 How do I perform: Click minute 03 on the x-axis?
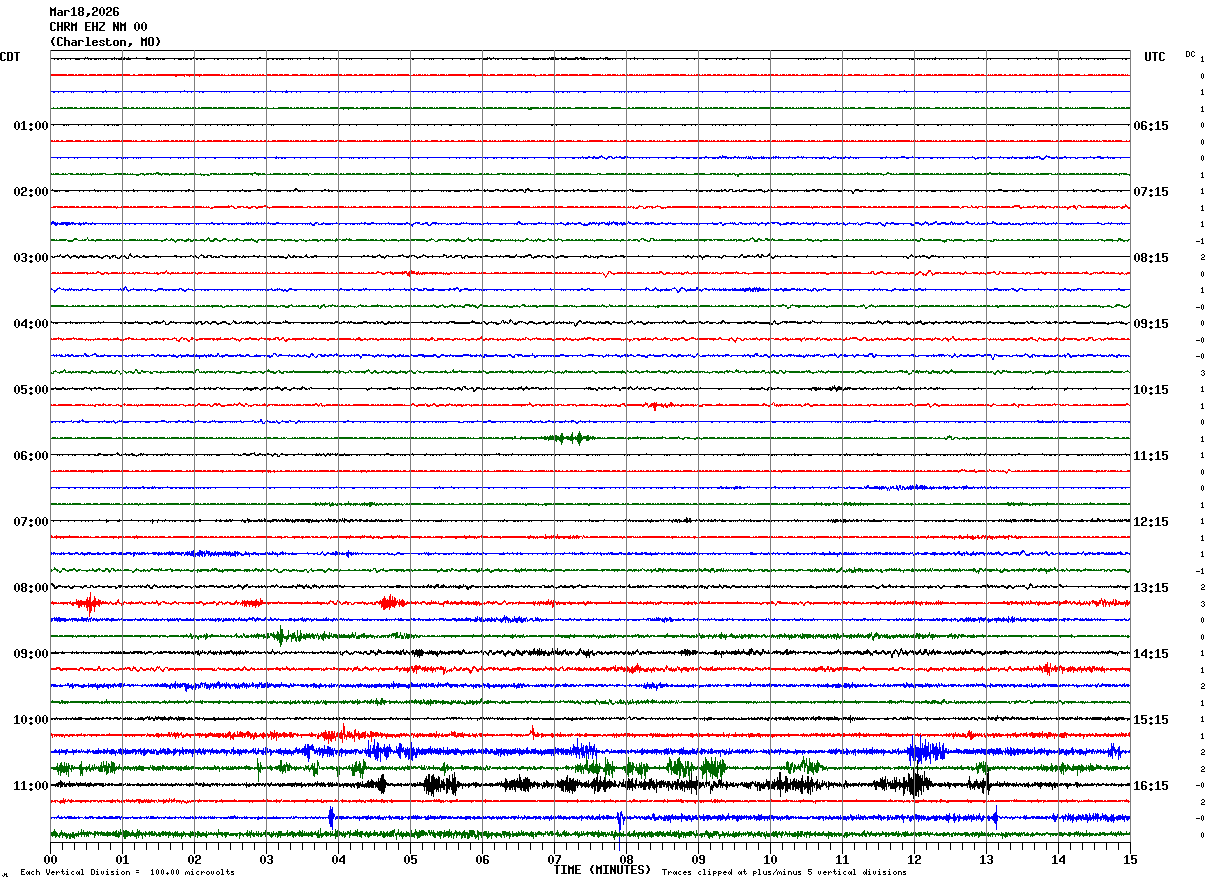tap(266, 859)
